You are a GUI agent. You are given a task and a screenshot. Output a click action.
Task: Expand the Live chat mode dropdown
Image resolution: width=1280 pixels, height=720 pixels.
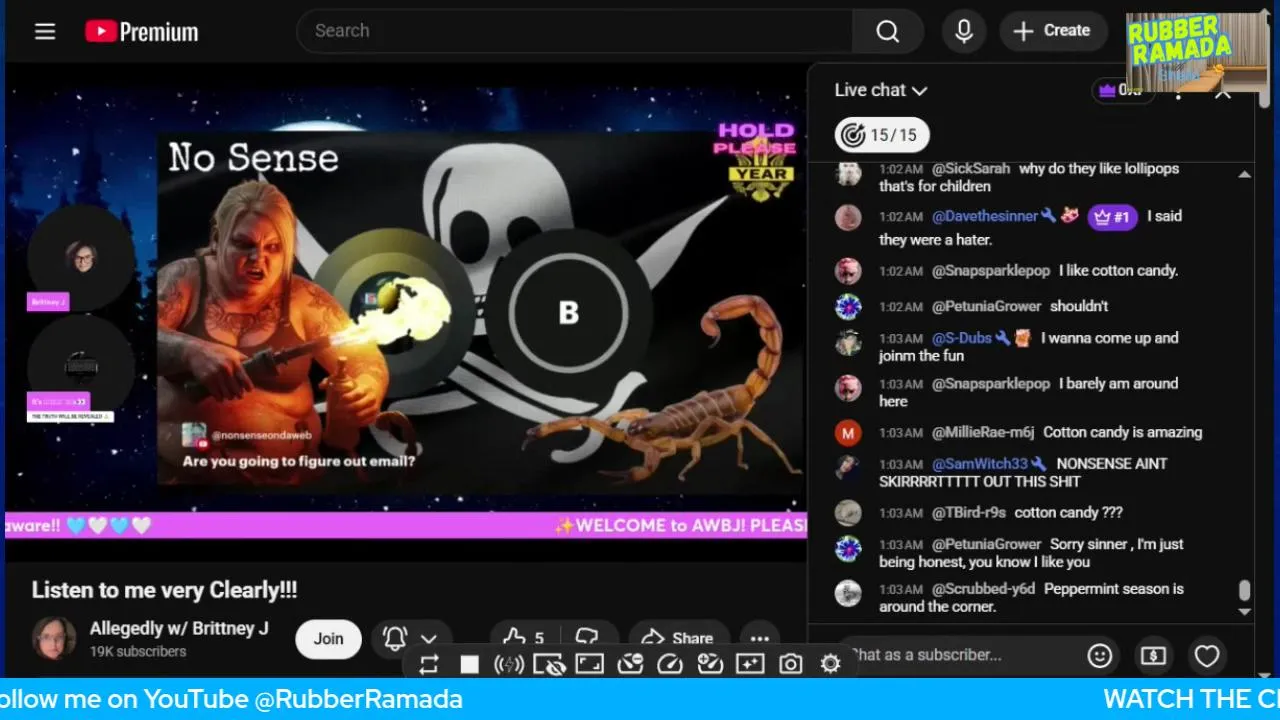[881, 90]
